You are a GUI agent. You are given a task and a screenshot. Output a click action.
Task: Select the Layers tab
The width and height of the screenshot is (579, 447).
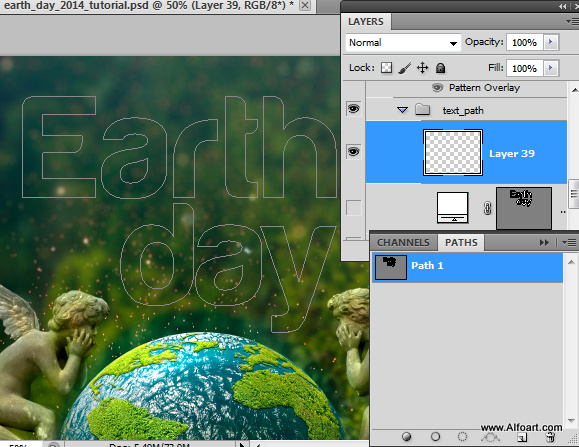366,22
